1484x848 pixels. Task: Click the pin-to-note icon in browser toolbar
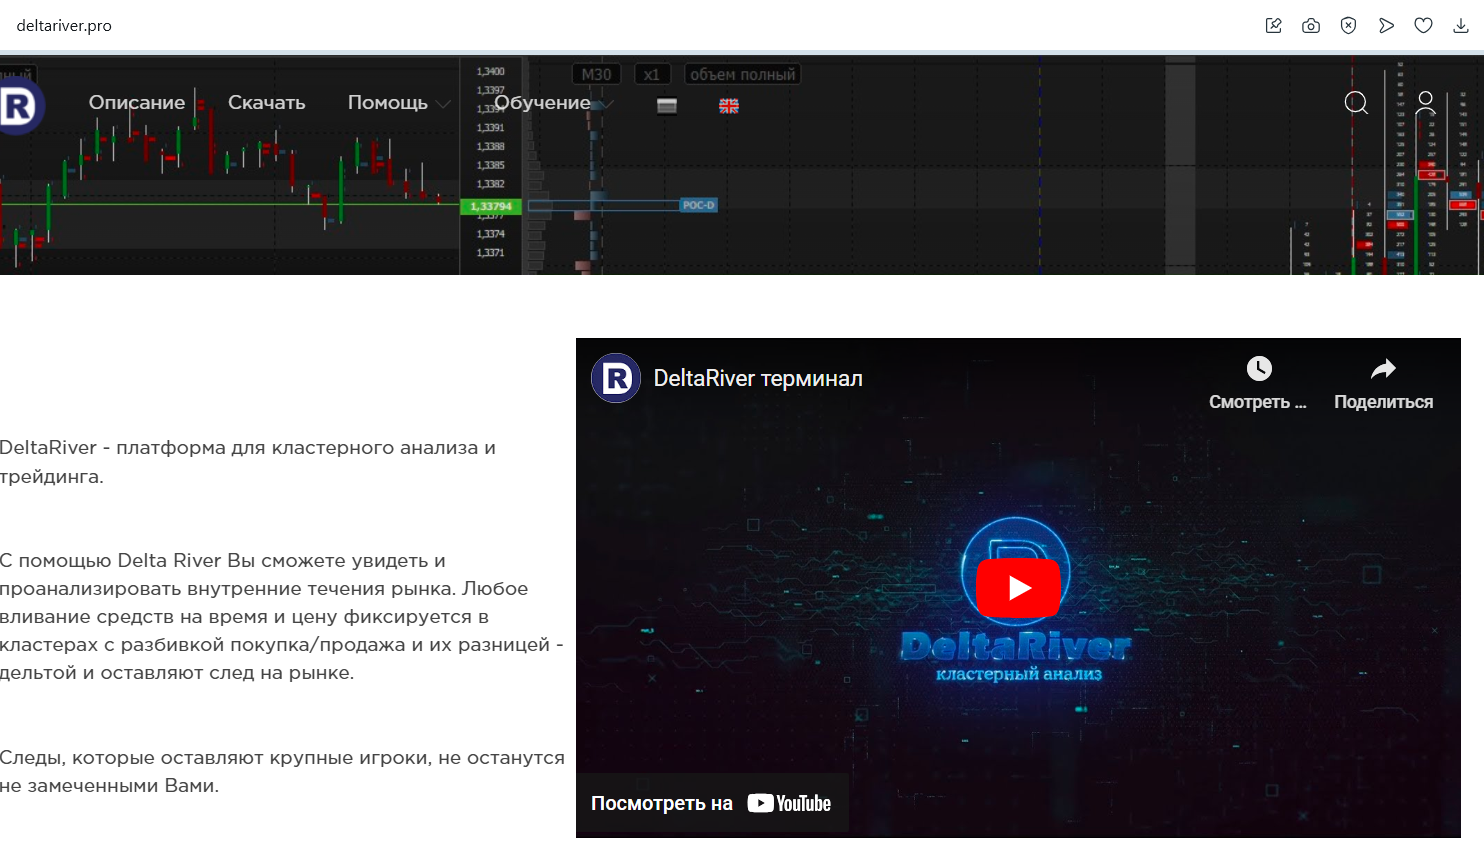[x=1273, y=26]
